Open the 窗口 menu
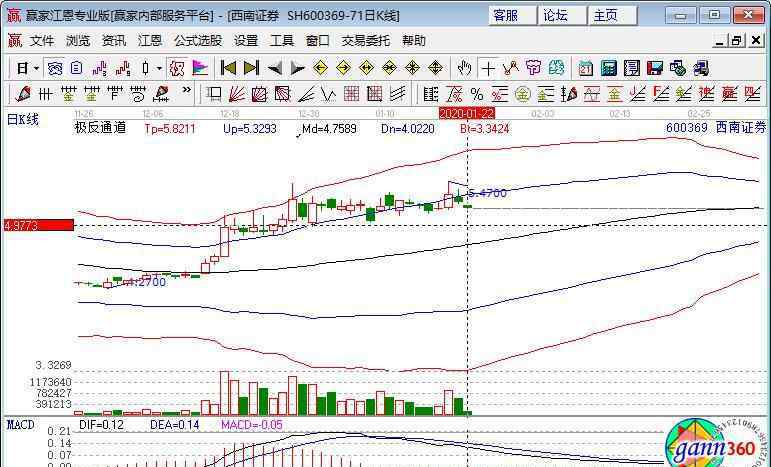771x467 pixels. [x=318, y=41]
